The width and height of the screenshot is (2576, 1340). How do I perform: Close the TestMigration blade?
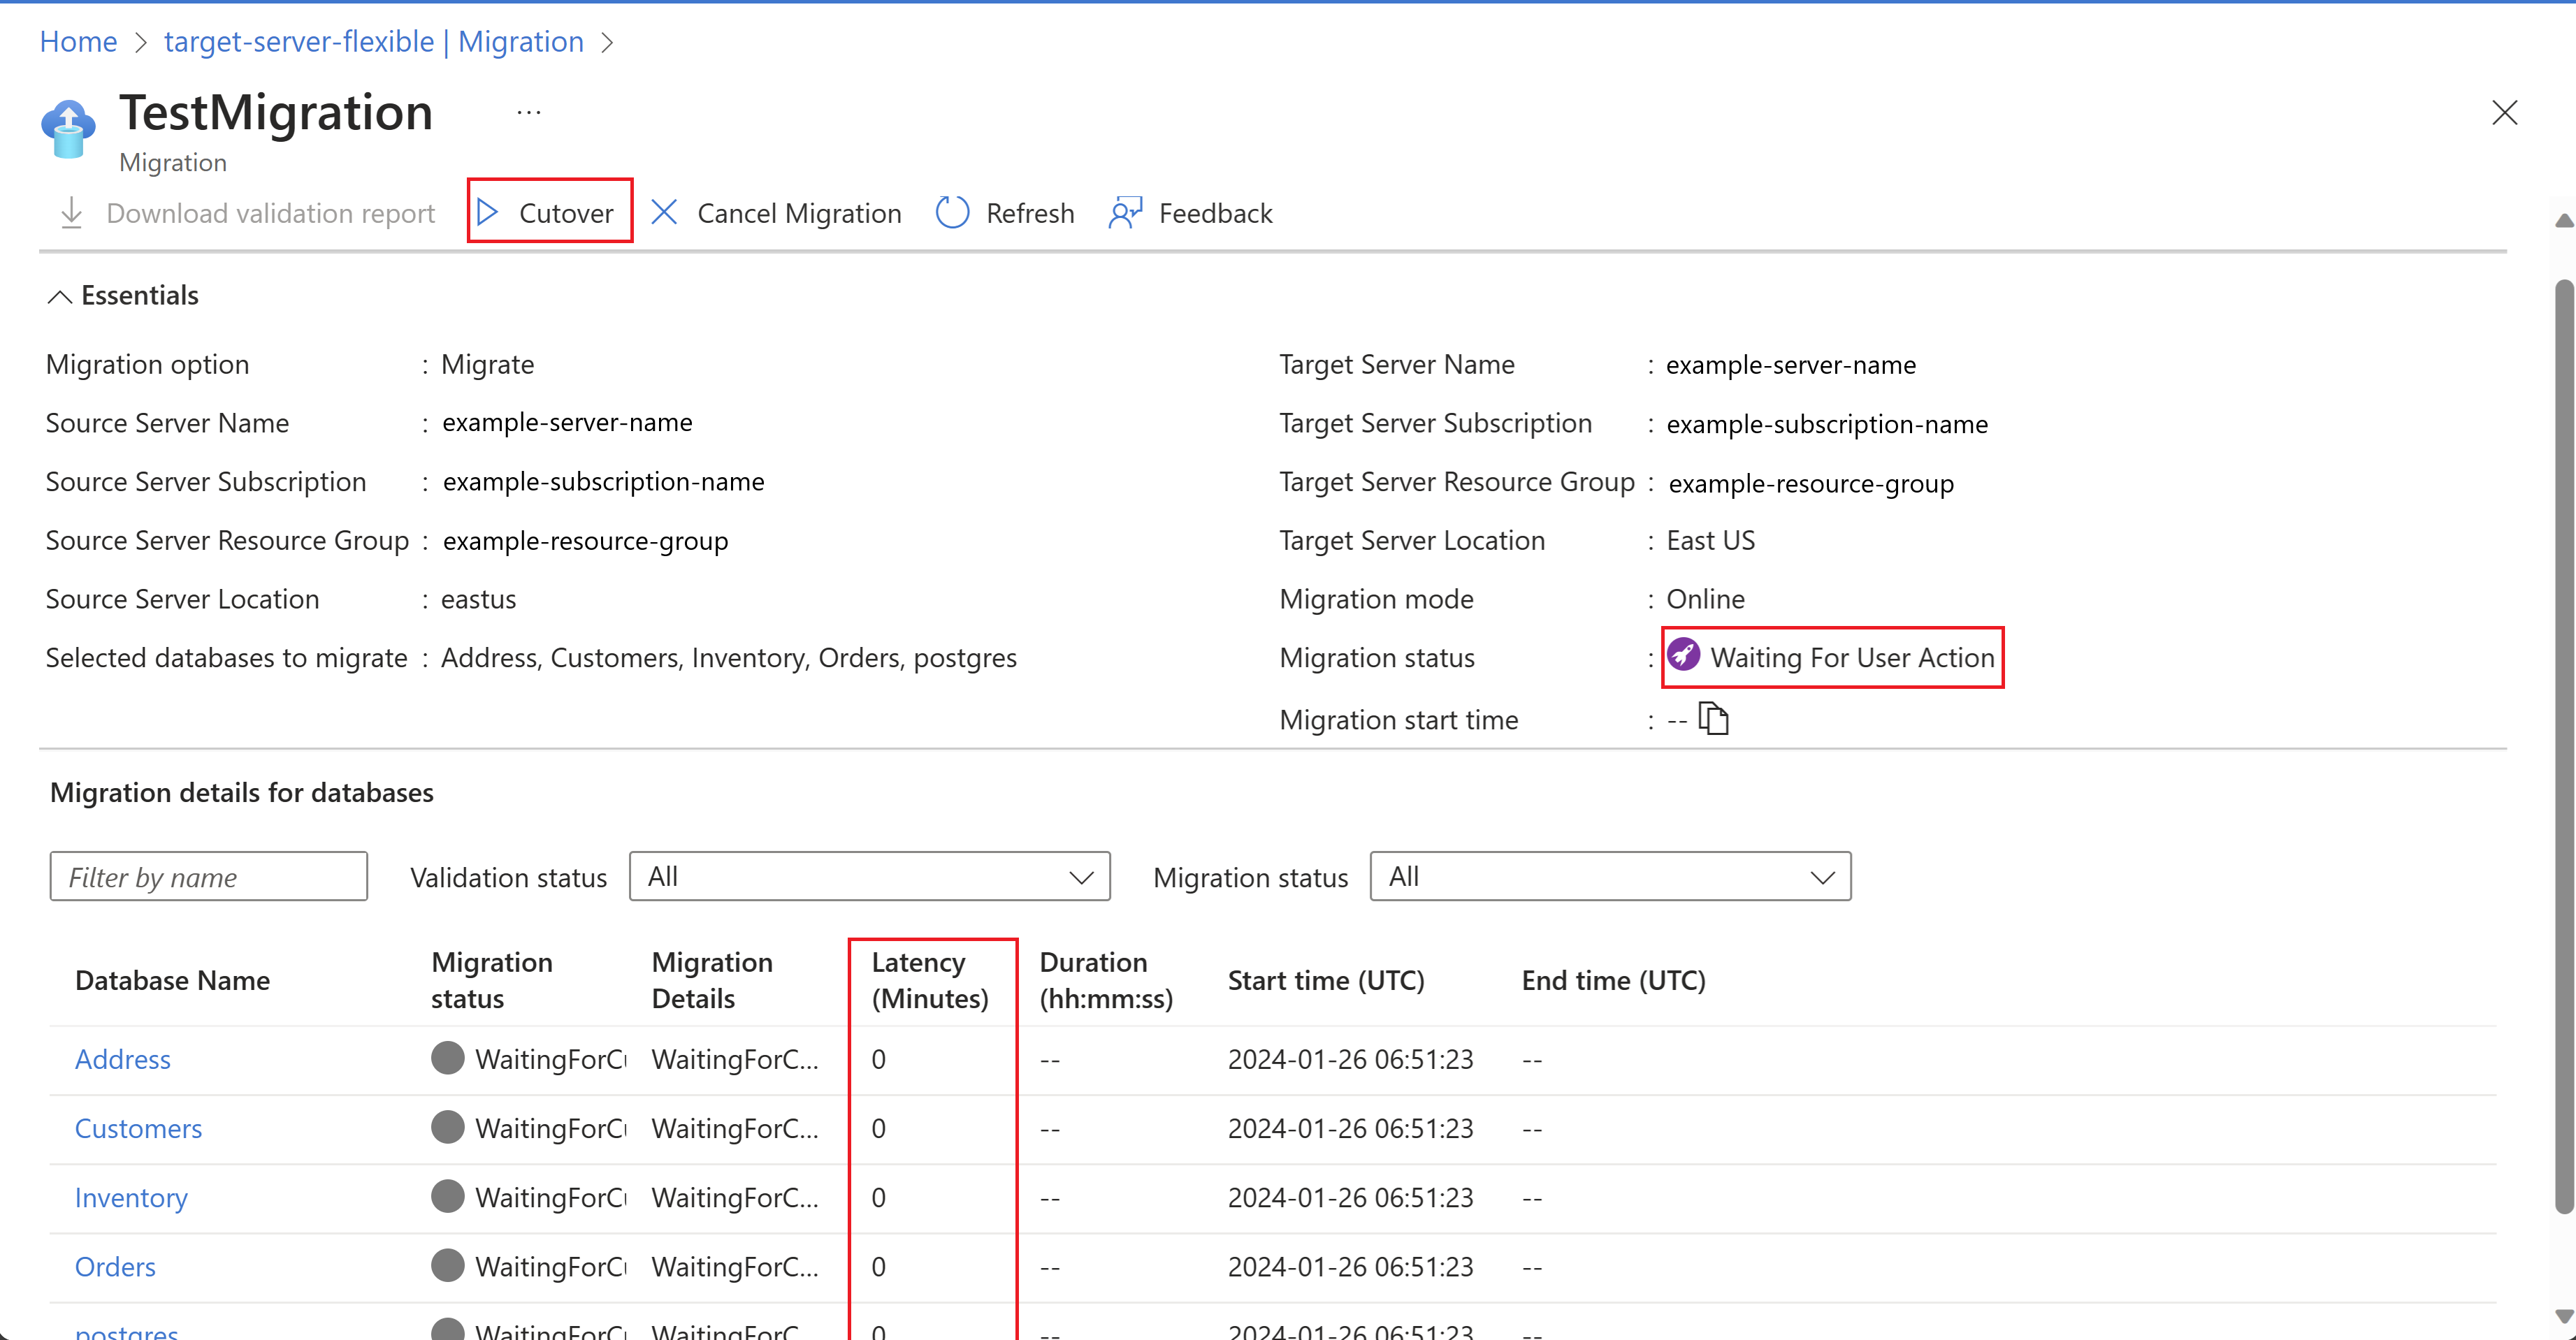pyautogui.click(x=2504, y=113)
